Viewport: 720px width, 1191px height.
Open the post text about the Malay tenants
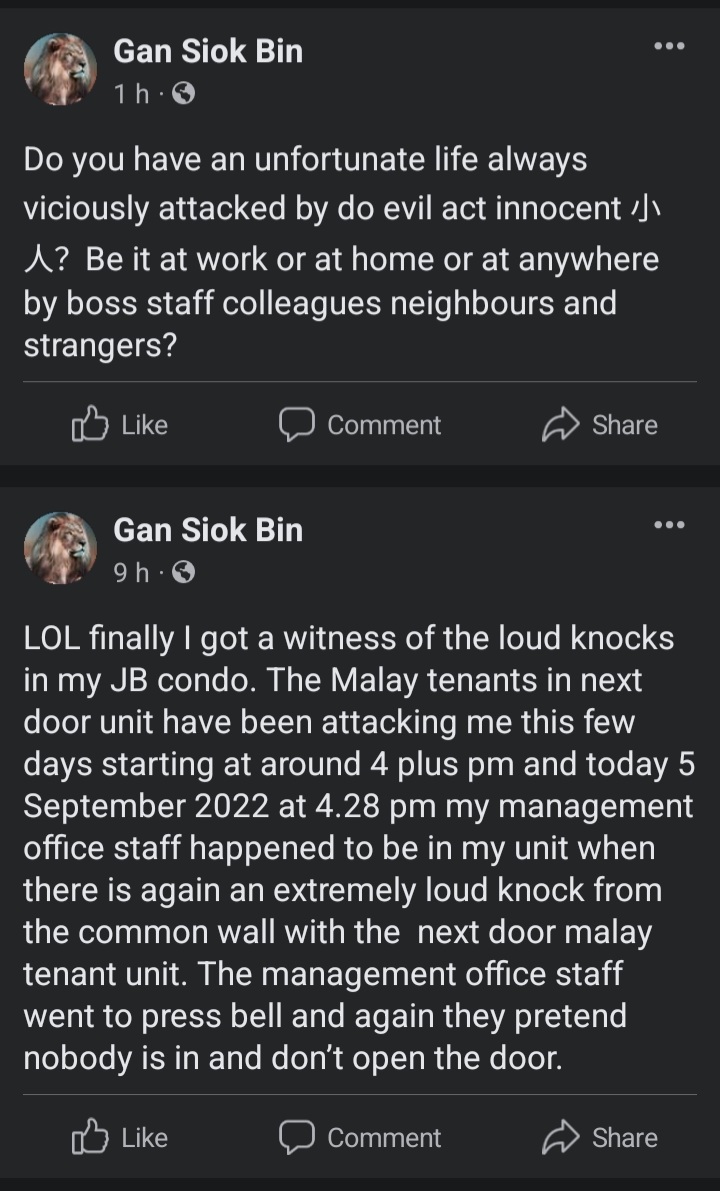[x=358, y=848]
